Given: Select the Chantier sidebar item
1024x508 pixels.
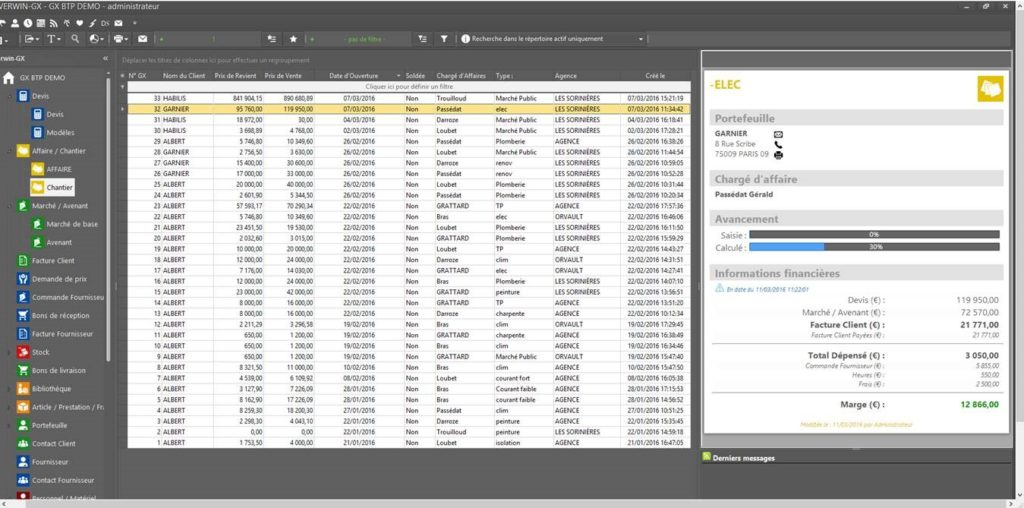Looking at the screenshot, I should [59, 187].
